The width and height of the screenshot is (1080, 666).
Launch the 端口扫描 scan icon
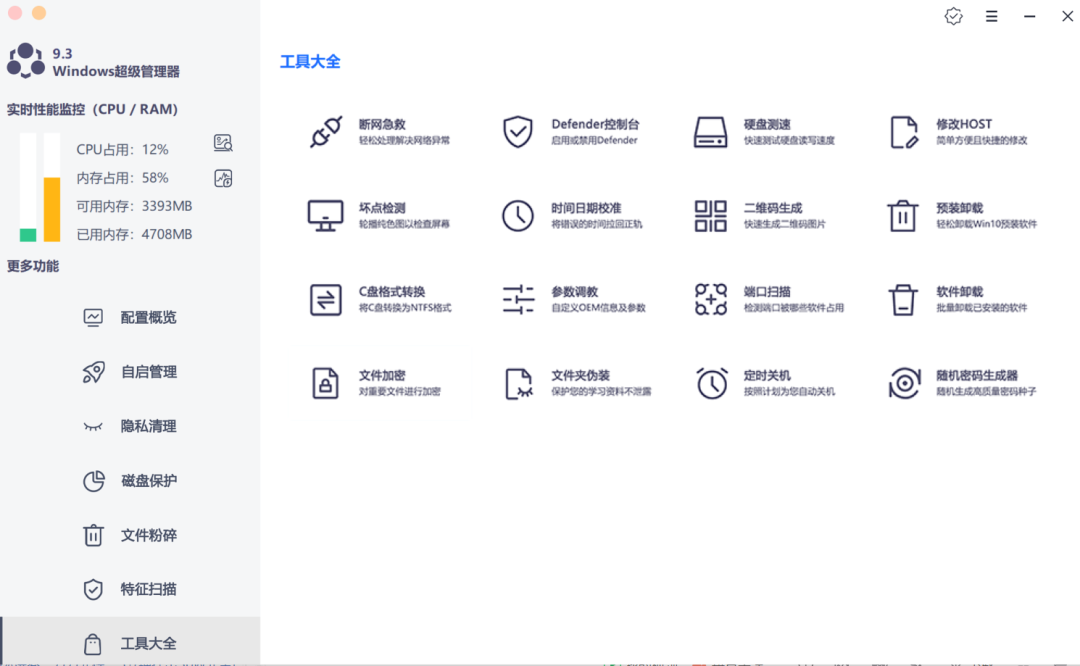[x=710, y=300]
